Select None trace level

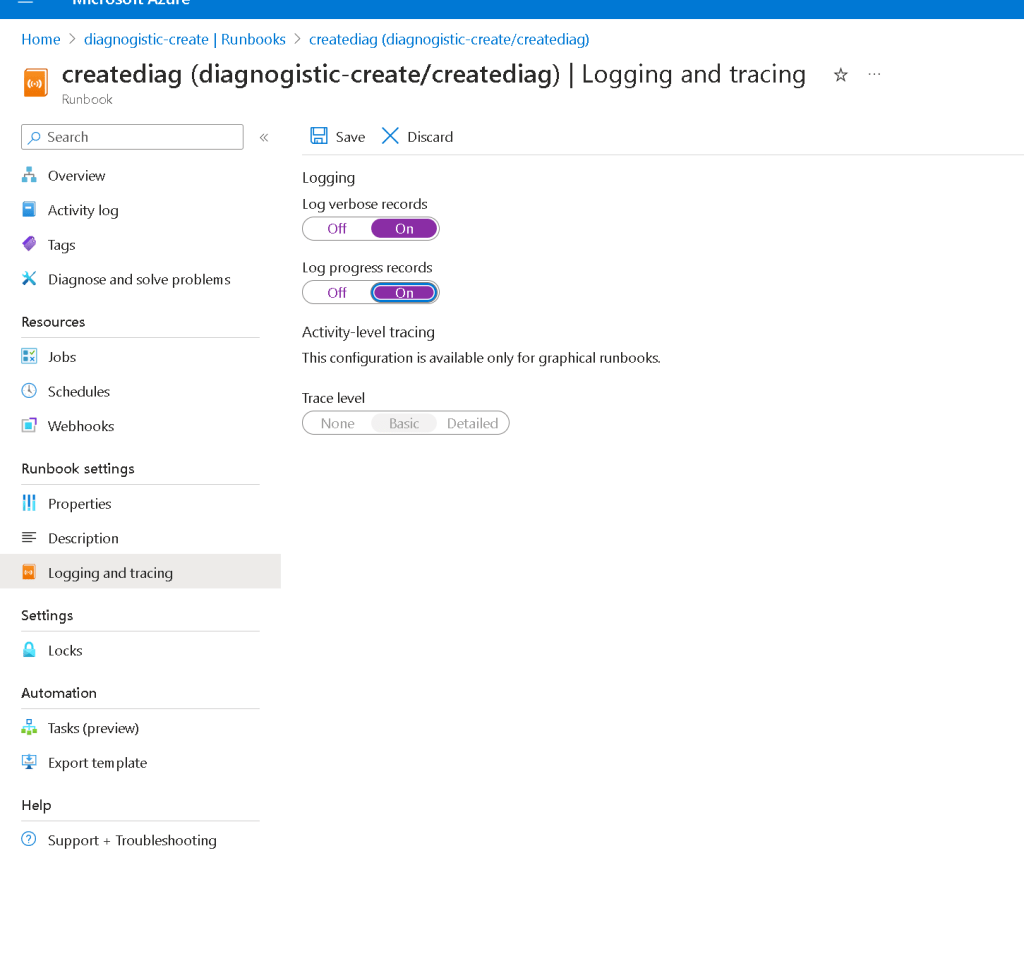pyautogui.click(x=338, y=424)
